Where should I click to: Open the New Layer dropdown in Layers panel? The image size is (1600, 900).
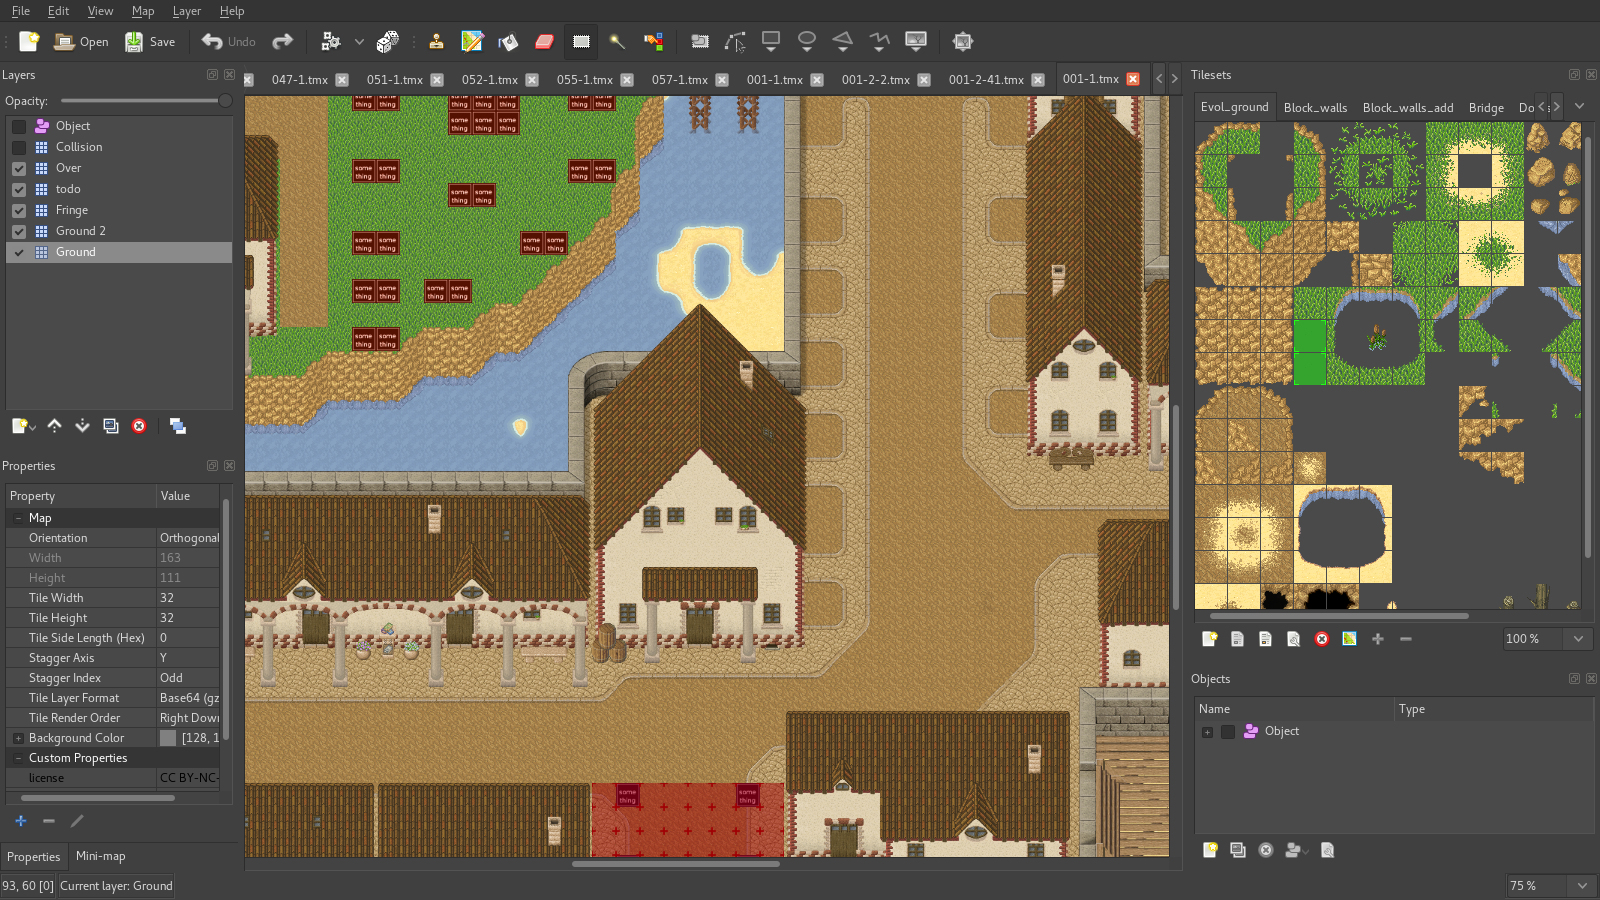[24, 426]
